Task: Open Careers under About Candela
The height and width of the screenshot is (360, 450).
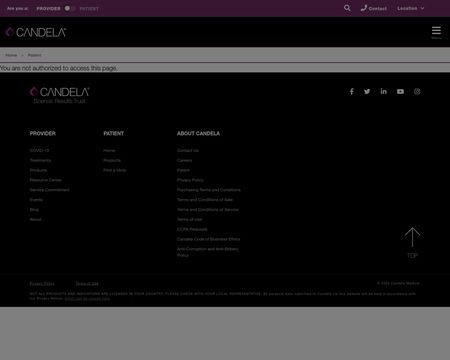Action: tap(184, 160)
